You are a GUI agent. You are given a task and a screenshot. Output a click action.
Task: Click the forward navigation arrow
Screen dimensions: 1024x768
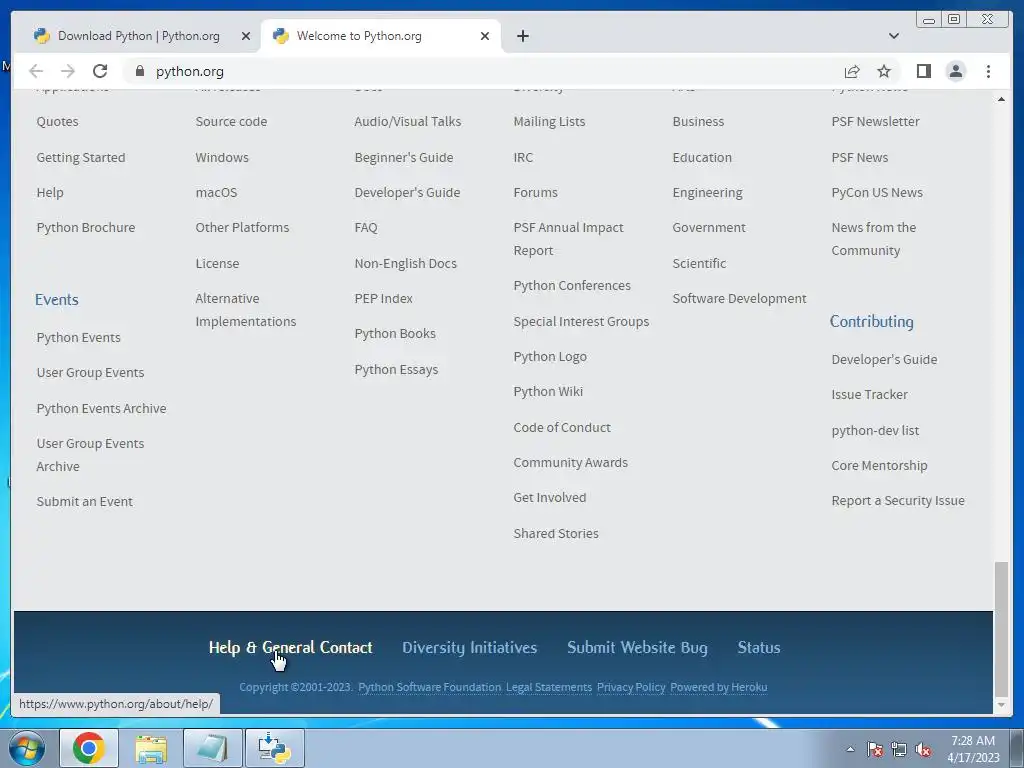pyautogui.click(x=68, y=71)
